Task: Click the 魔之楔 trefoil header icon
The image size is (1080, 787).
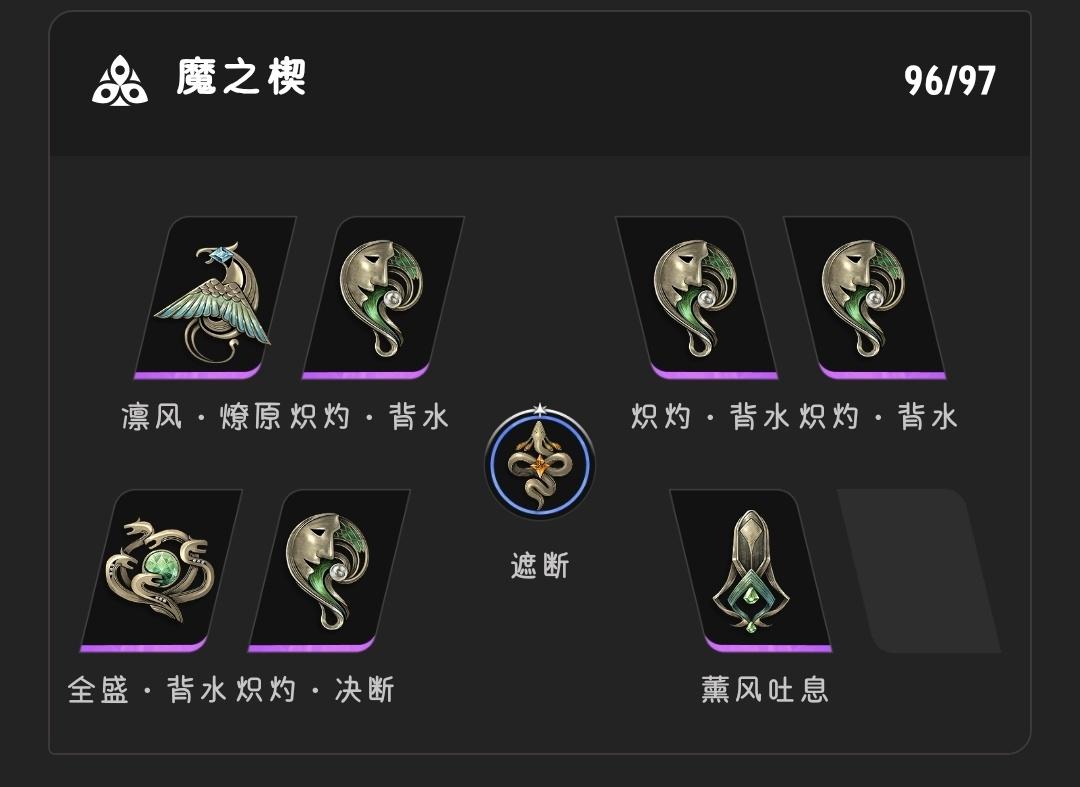Action: click(x=120, y=81)
